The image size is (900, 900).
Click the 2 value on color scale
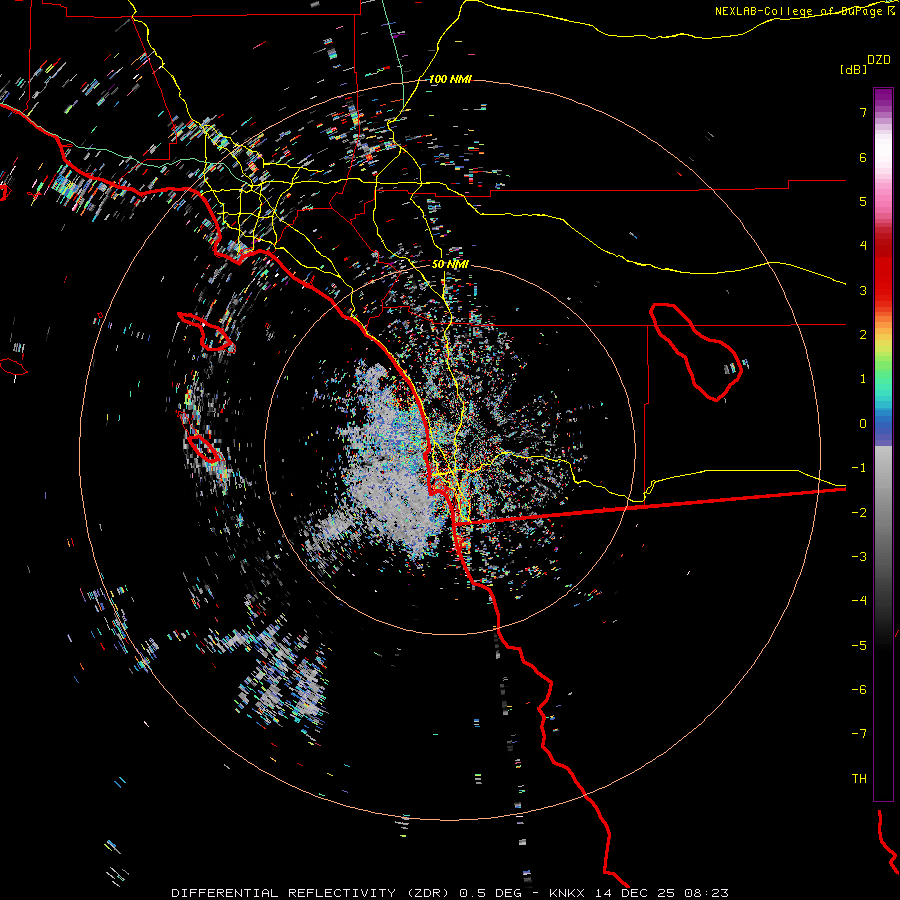point(863,335)
